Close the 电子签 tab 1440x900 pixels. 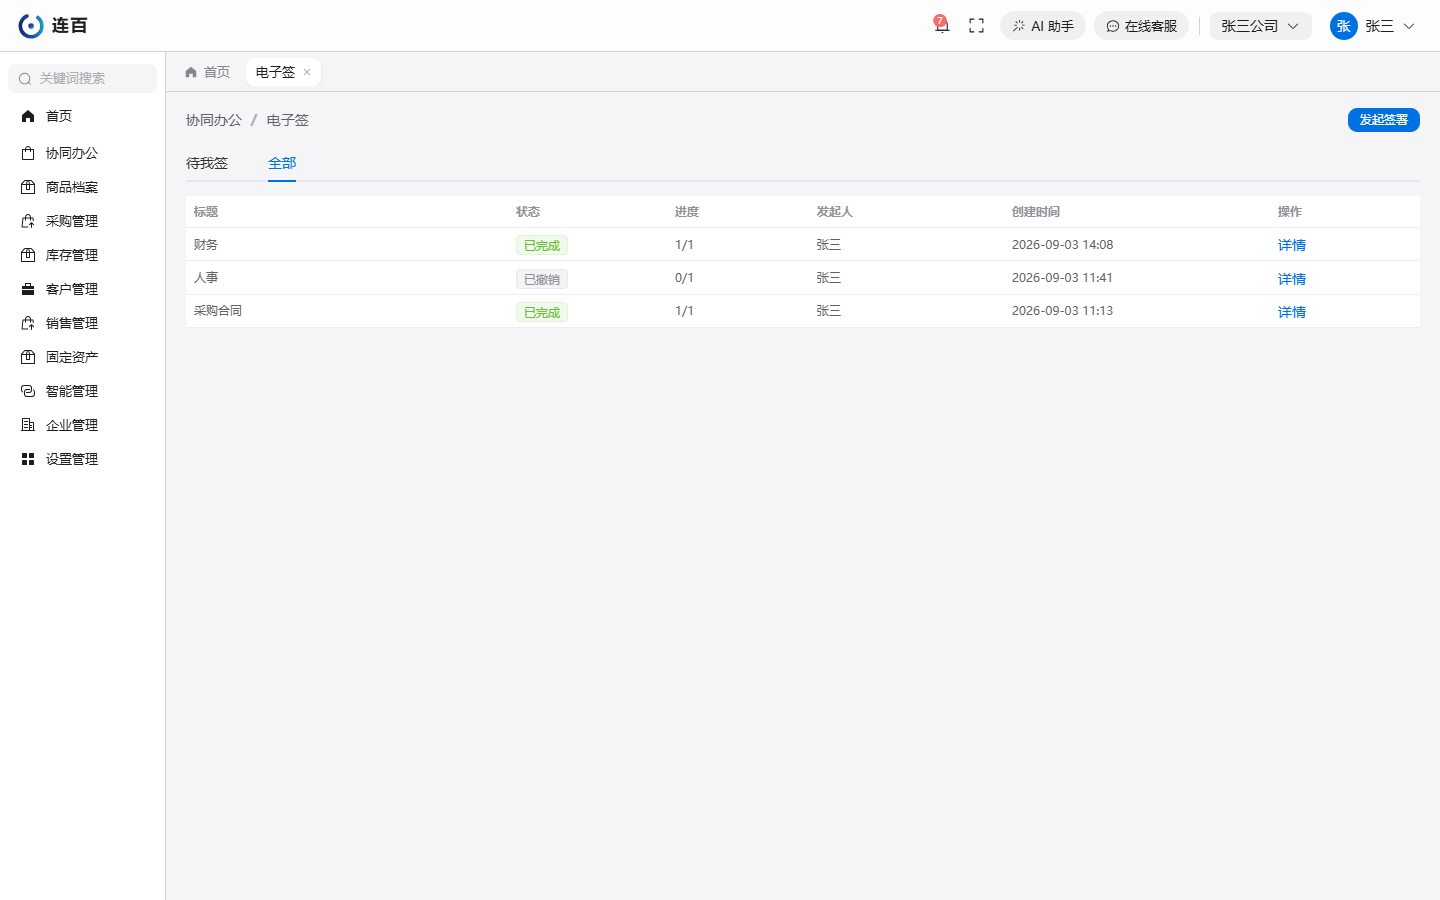point(307,72)
